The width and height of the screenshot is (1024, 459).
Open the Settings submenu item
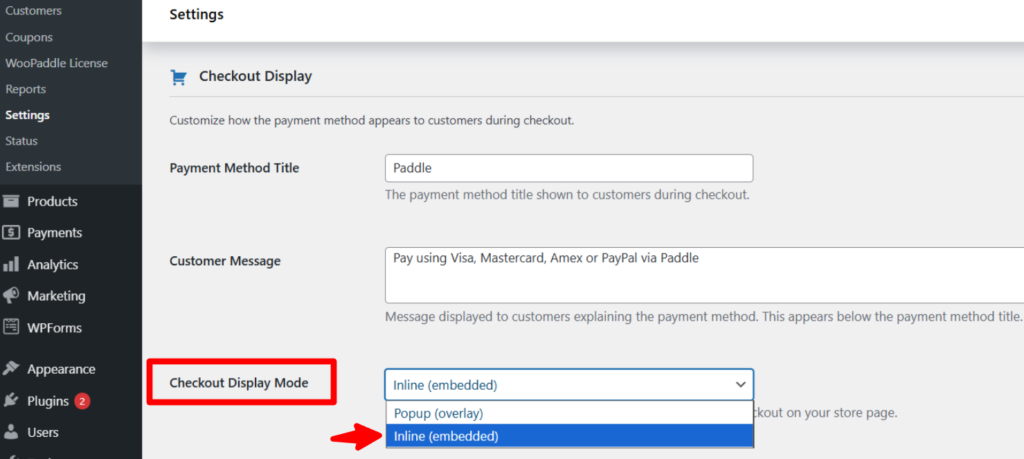pyautogui.click(x=27, y=115)
